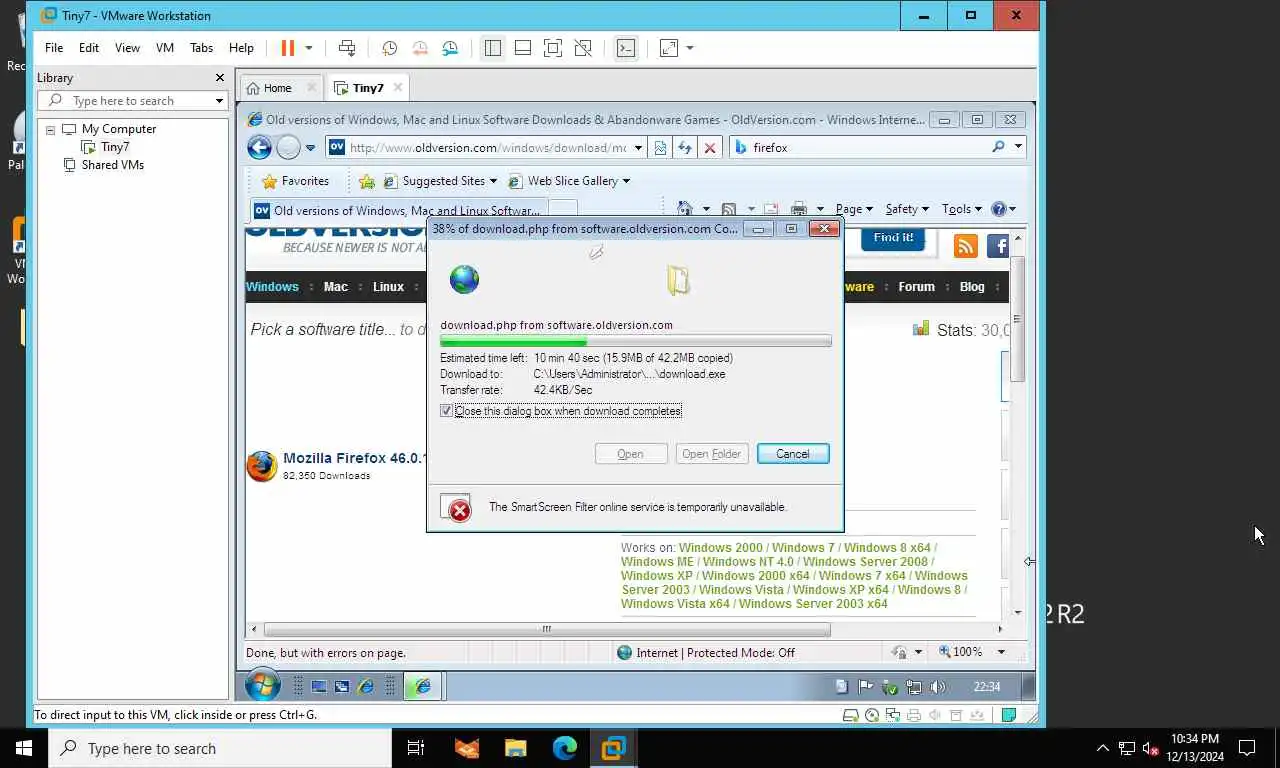The width and height of the screenshot is (1280, 768).
Task: Open the VMware View menu
Action: [127, 48]
